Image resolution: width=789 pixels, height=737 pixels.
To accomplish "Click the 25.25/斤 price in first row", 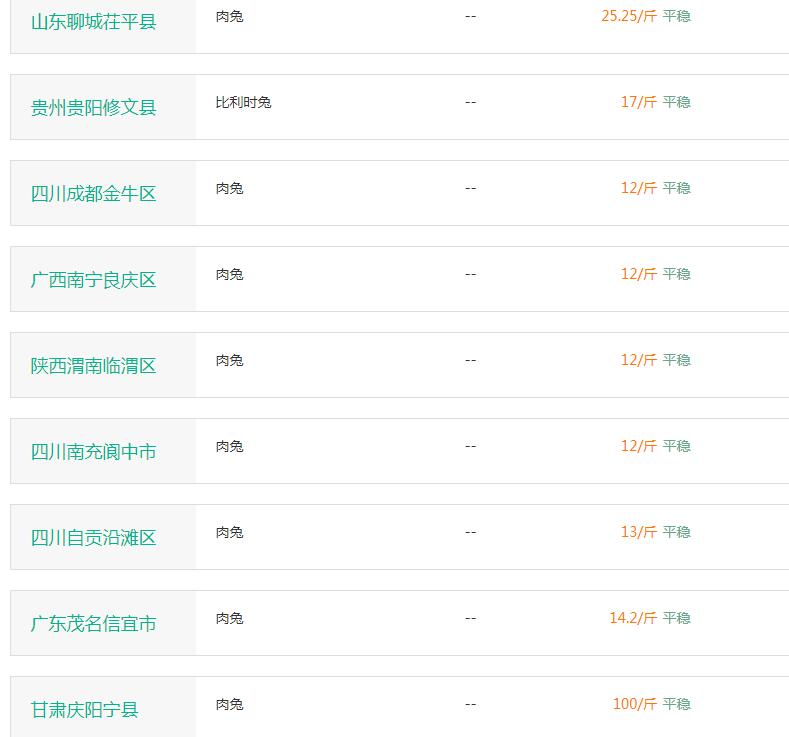I will tap(629, 16).
